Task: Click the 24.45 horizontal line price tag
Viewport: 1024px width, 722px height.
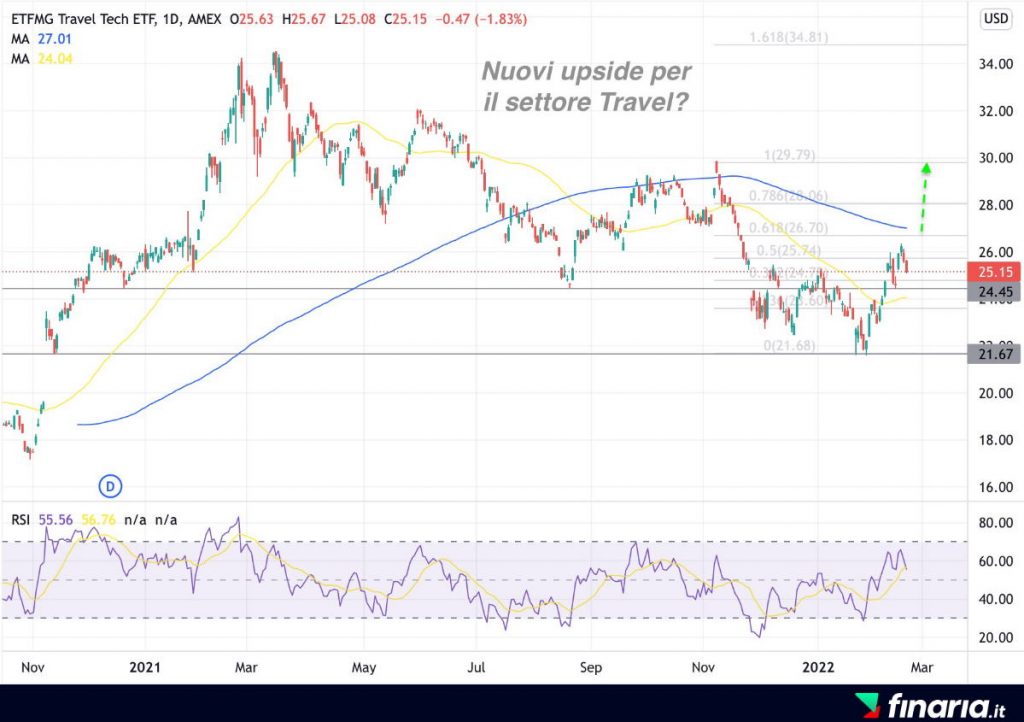Action: 993,292
